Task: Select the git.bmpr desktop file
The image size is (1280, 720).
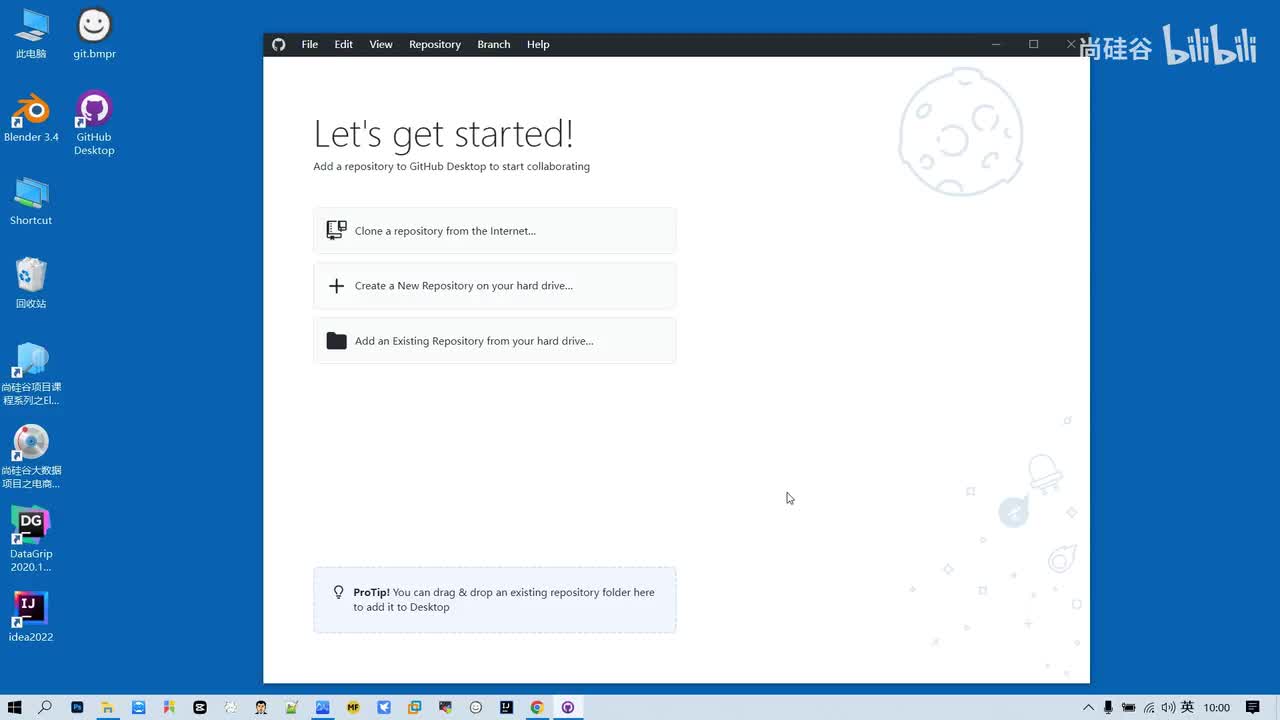Action: [x=94, y=34]
